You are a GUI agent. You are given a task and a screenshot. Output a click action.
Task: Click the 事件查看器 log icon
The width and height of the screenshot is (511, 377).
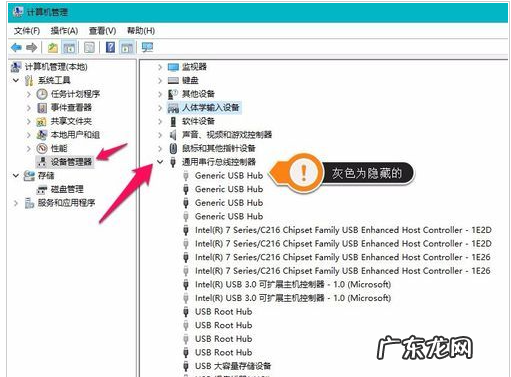coord(42,108)
